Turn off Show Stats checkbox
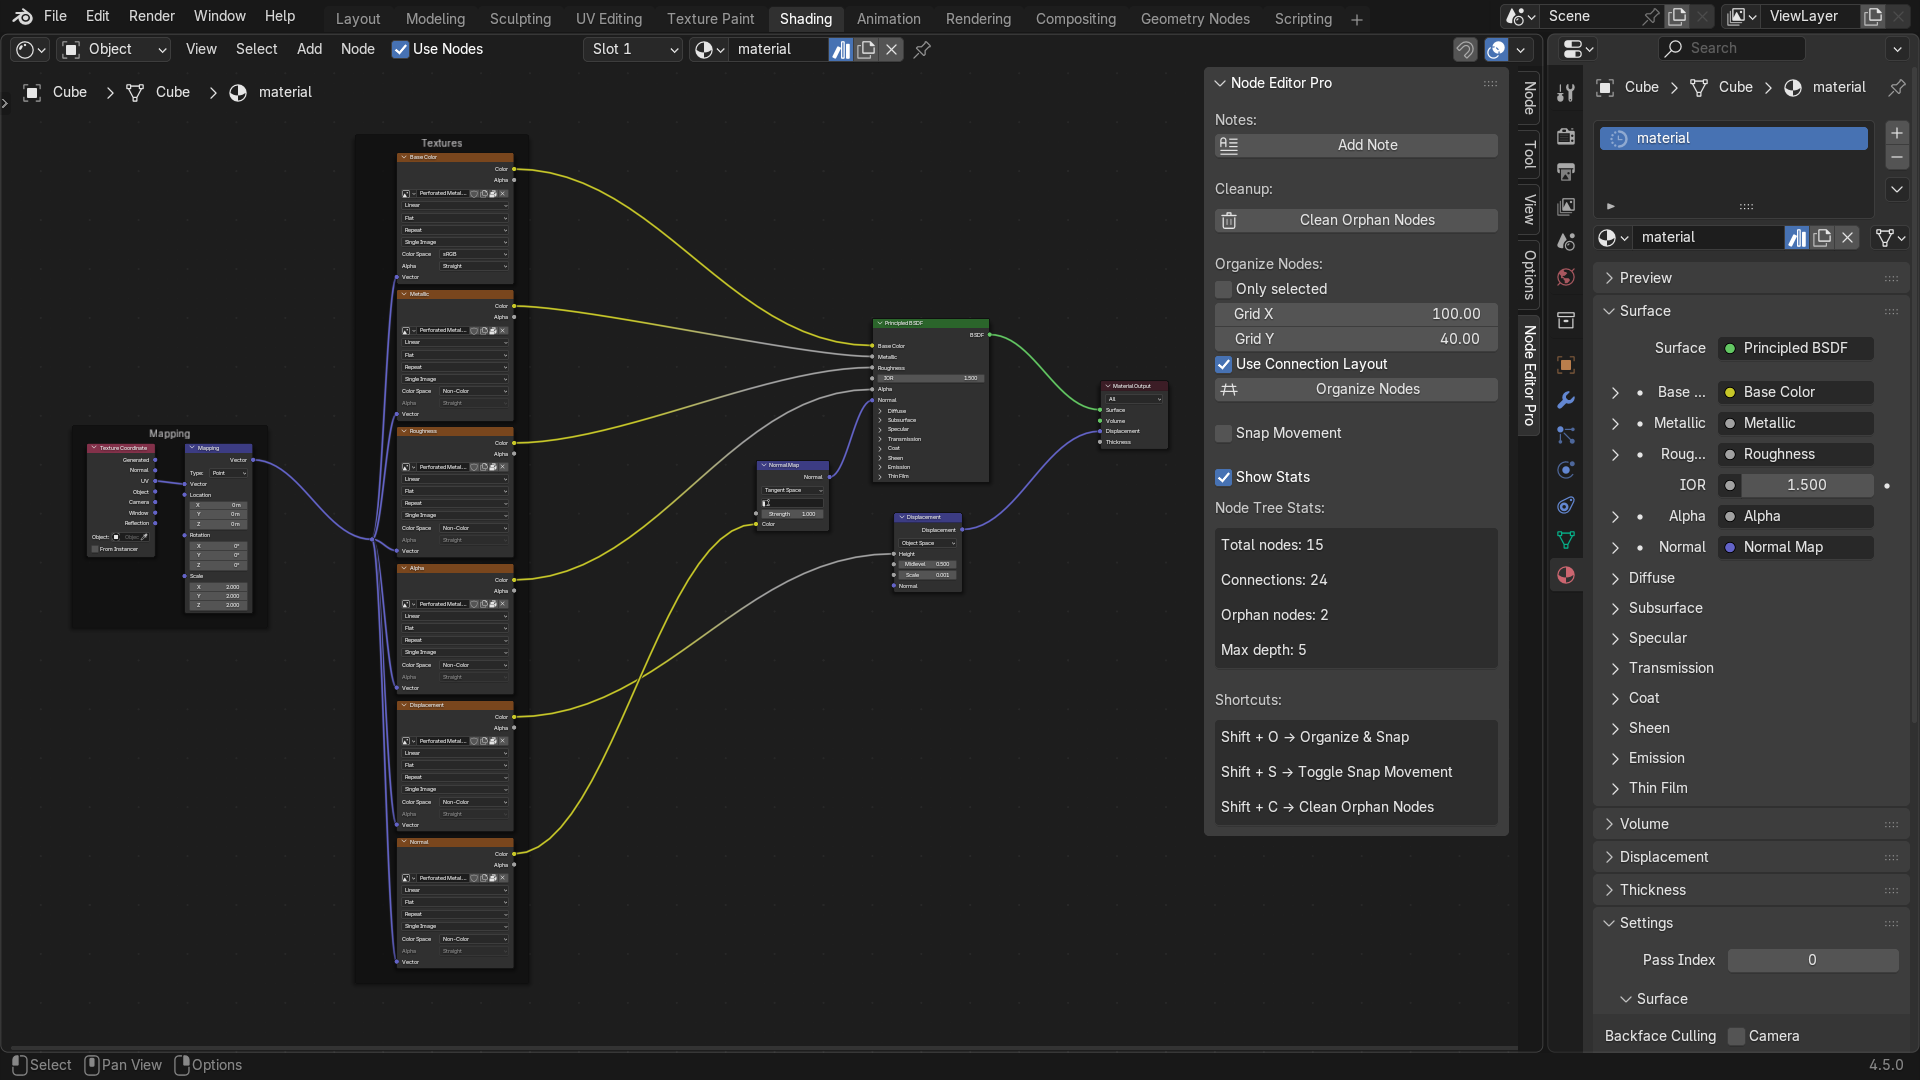The image size is (1920, 1080). coord(1223,477)
